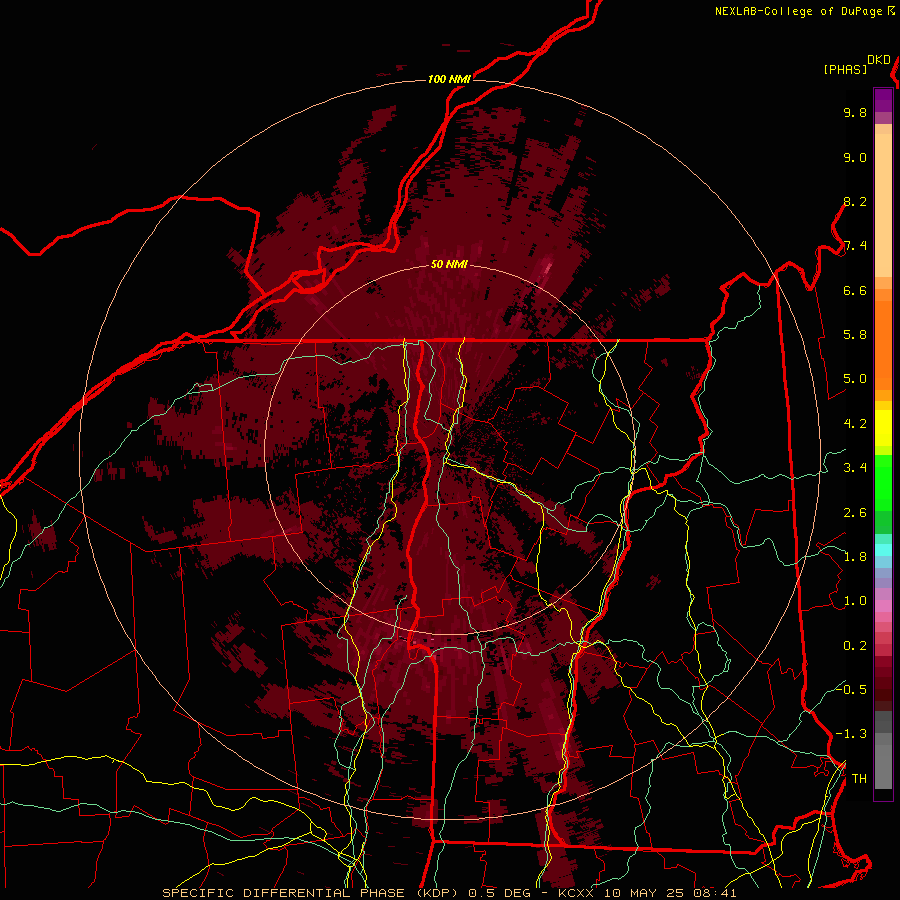
Task: Click the -0.5 scale value
Action: point(851,689)
